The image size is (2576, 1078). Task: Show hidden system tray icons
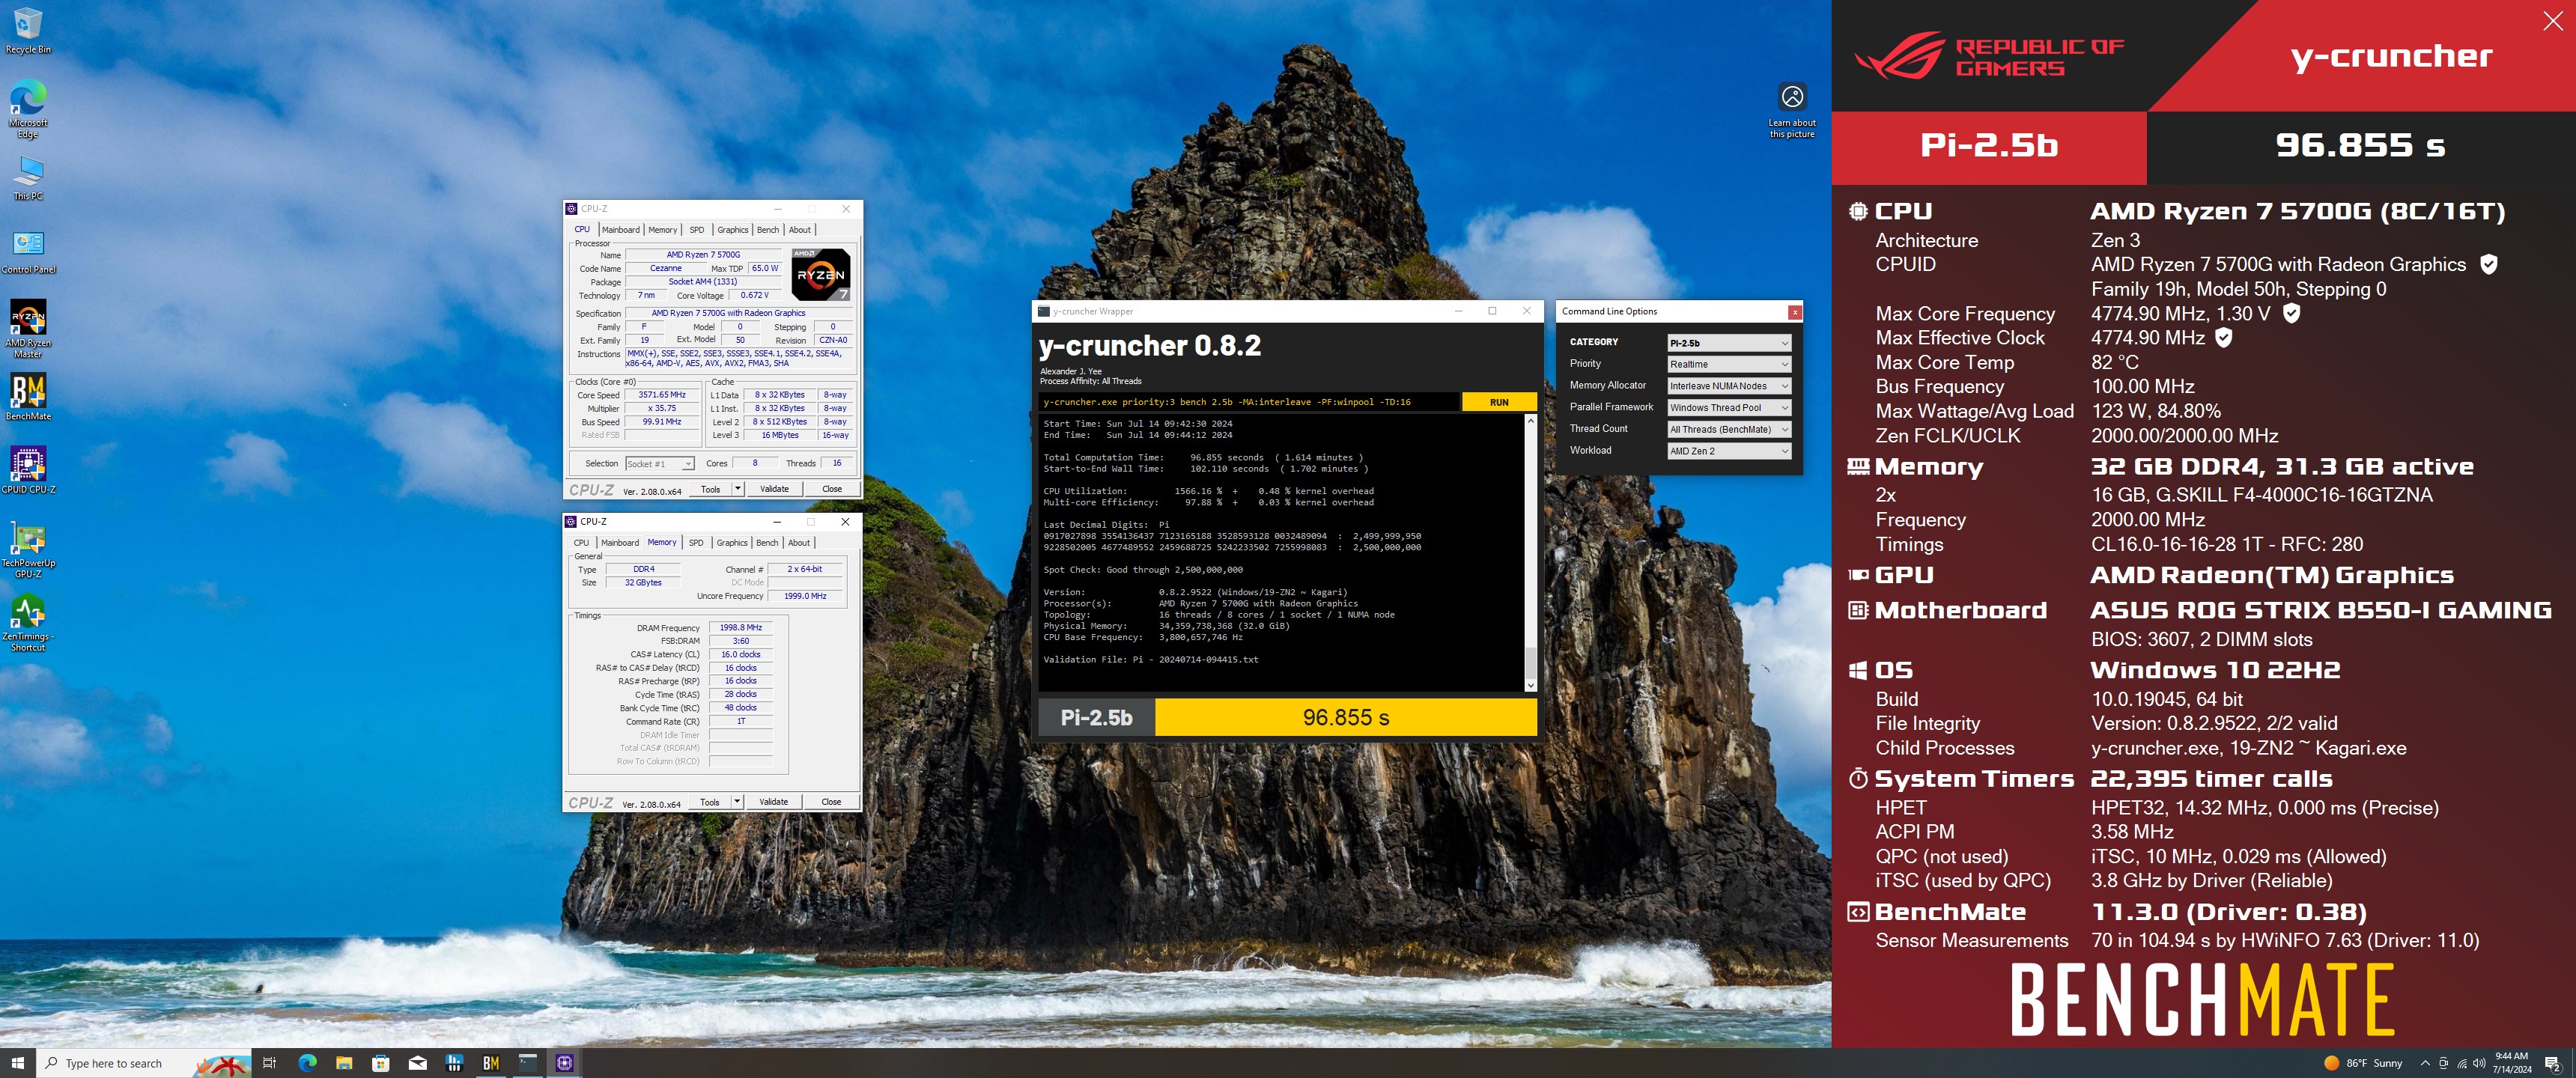coord(2425,1063)
